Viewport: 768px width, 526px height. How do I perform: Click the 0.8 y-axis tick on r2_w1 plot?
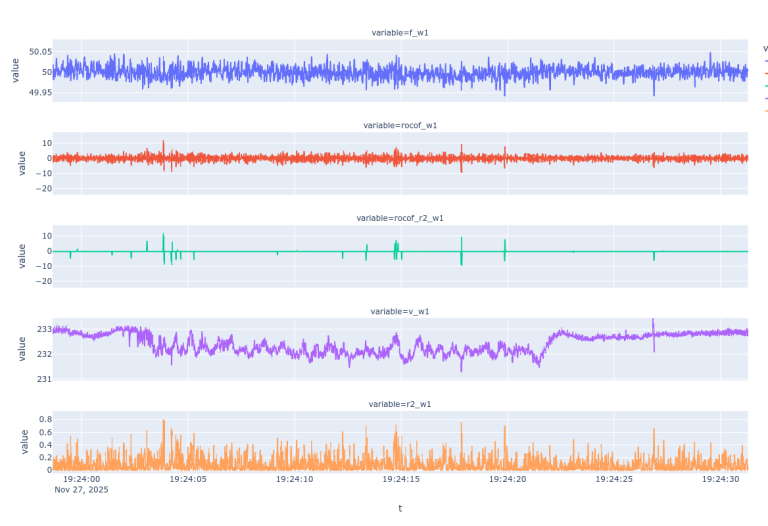[x=42, y=420]
